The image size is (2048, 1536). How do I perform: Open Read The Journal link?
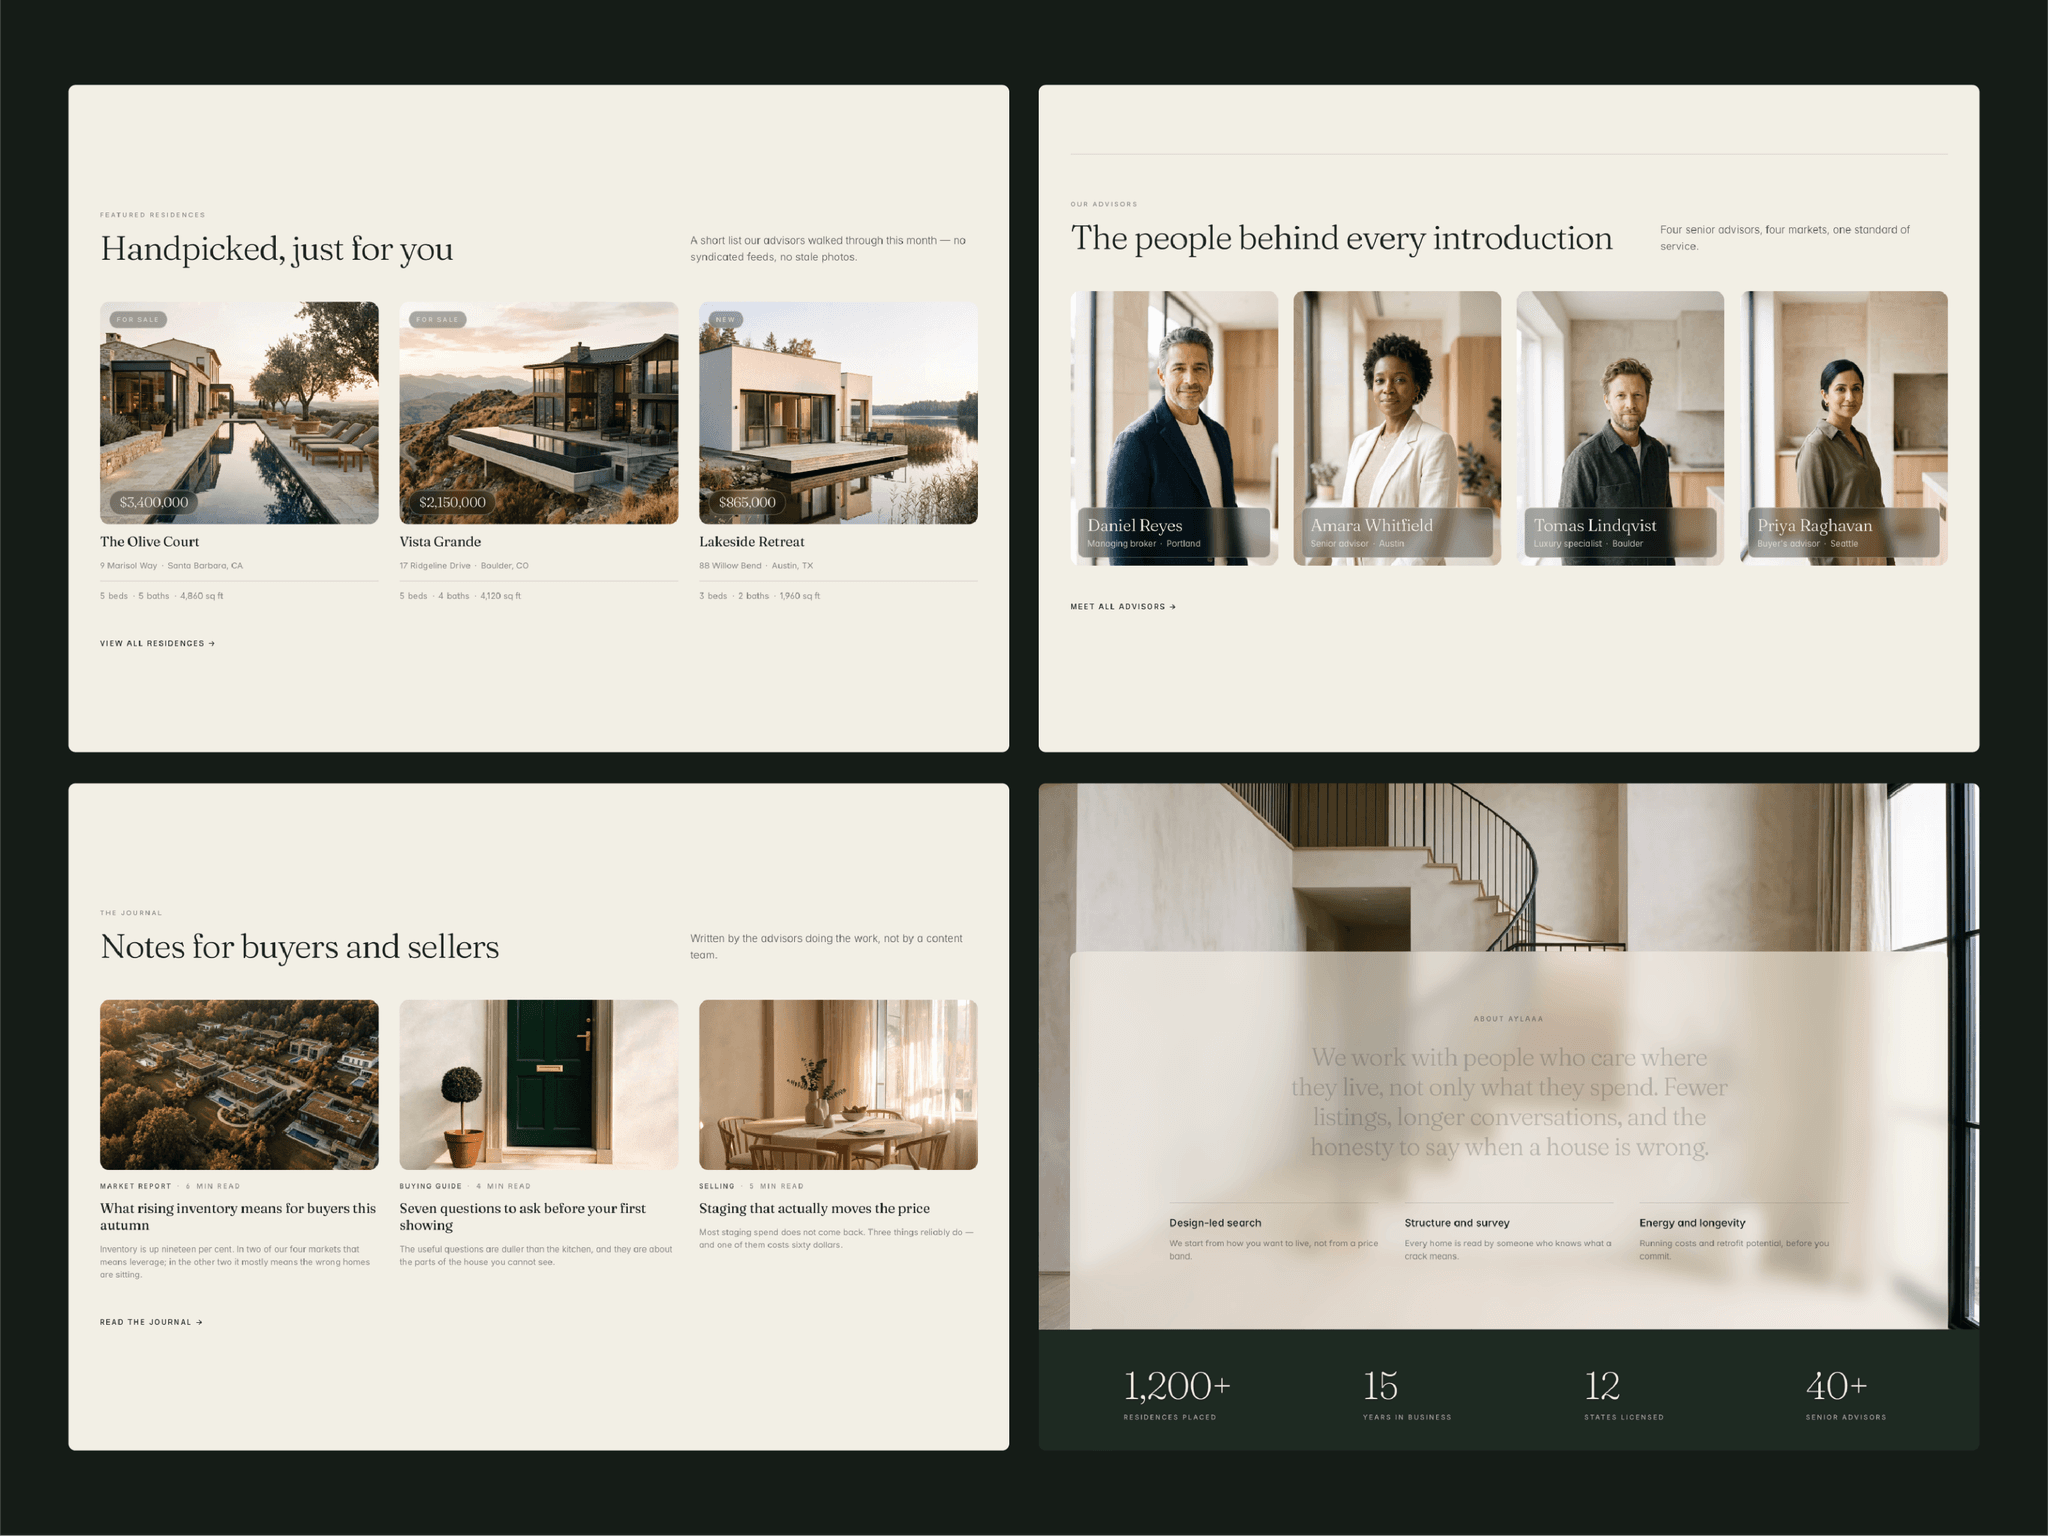click(151, 1322)
